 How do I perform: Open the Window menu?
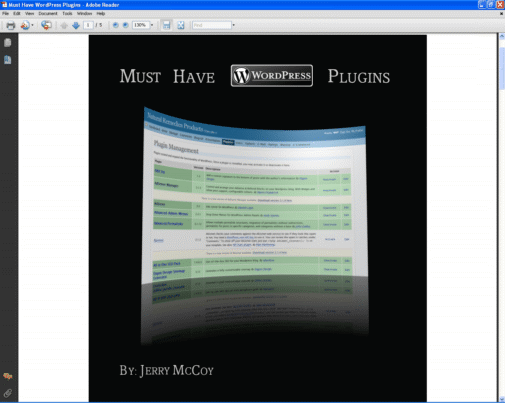pos(84,14)
